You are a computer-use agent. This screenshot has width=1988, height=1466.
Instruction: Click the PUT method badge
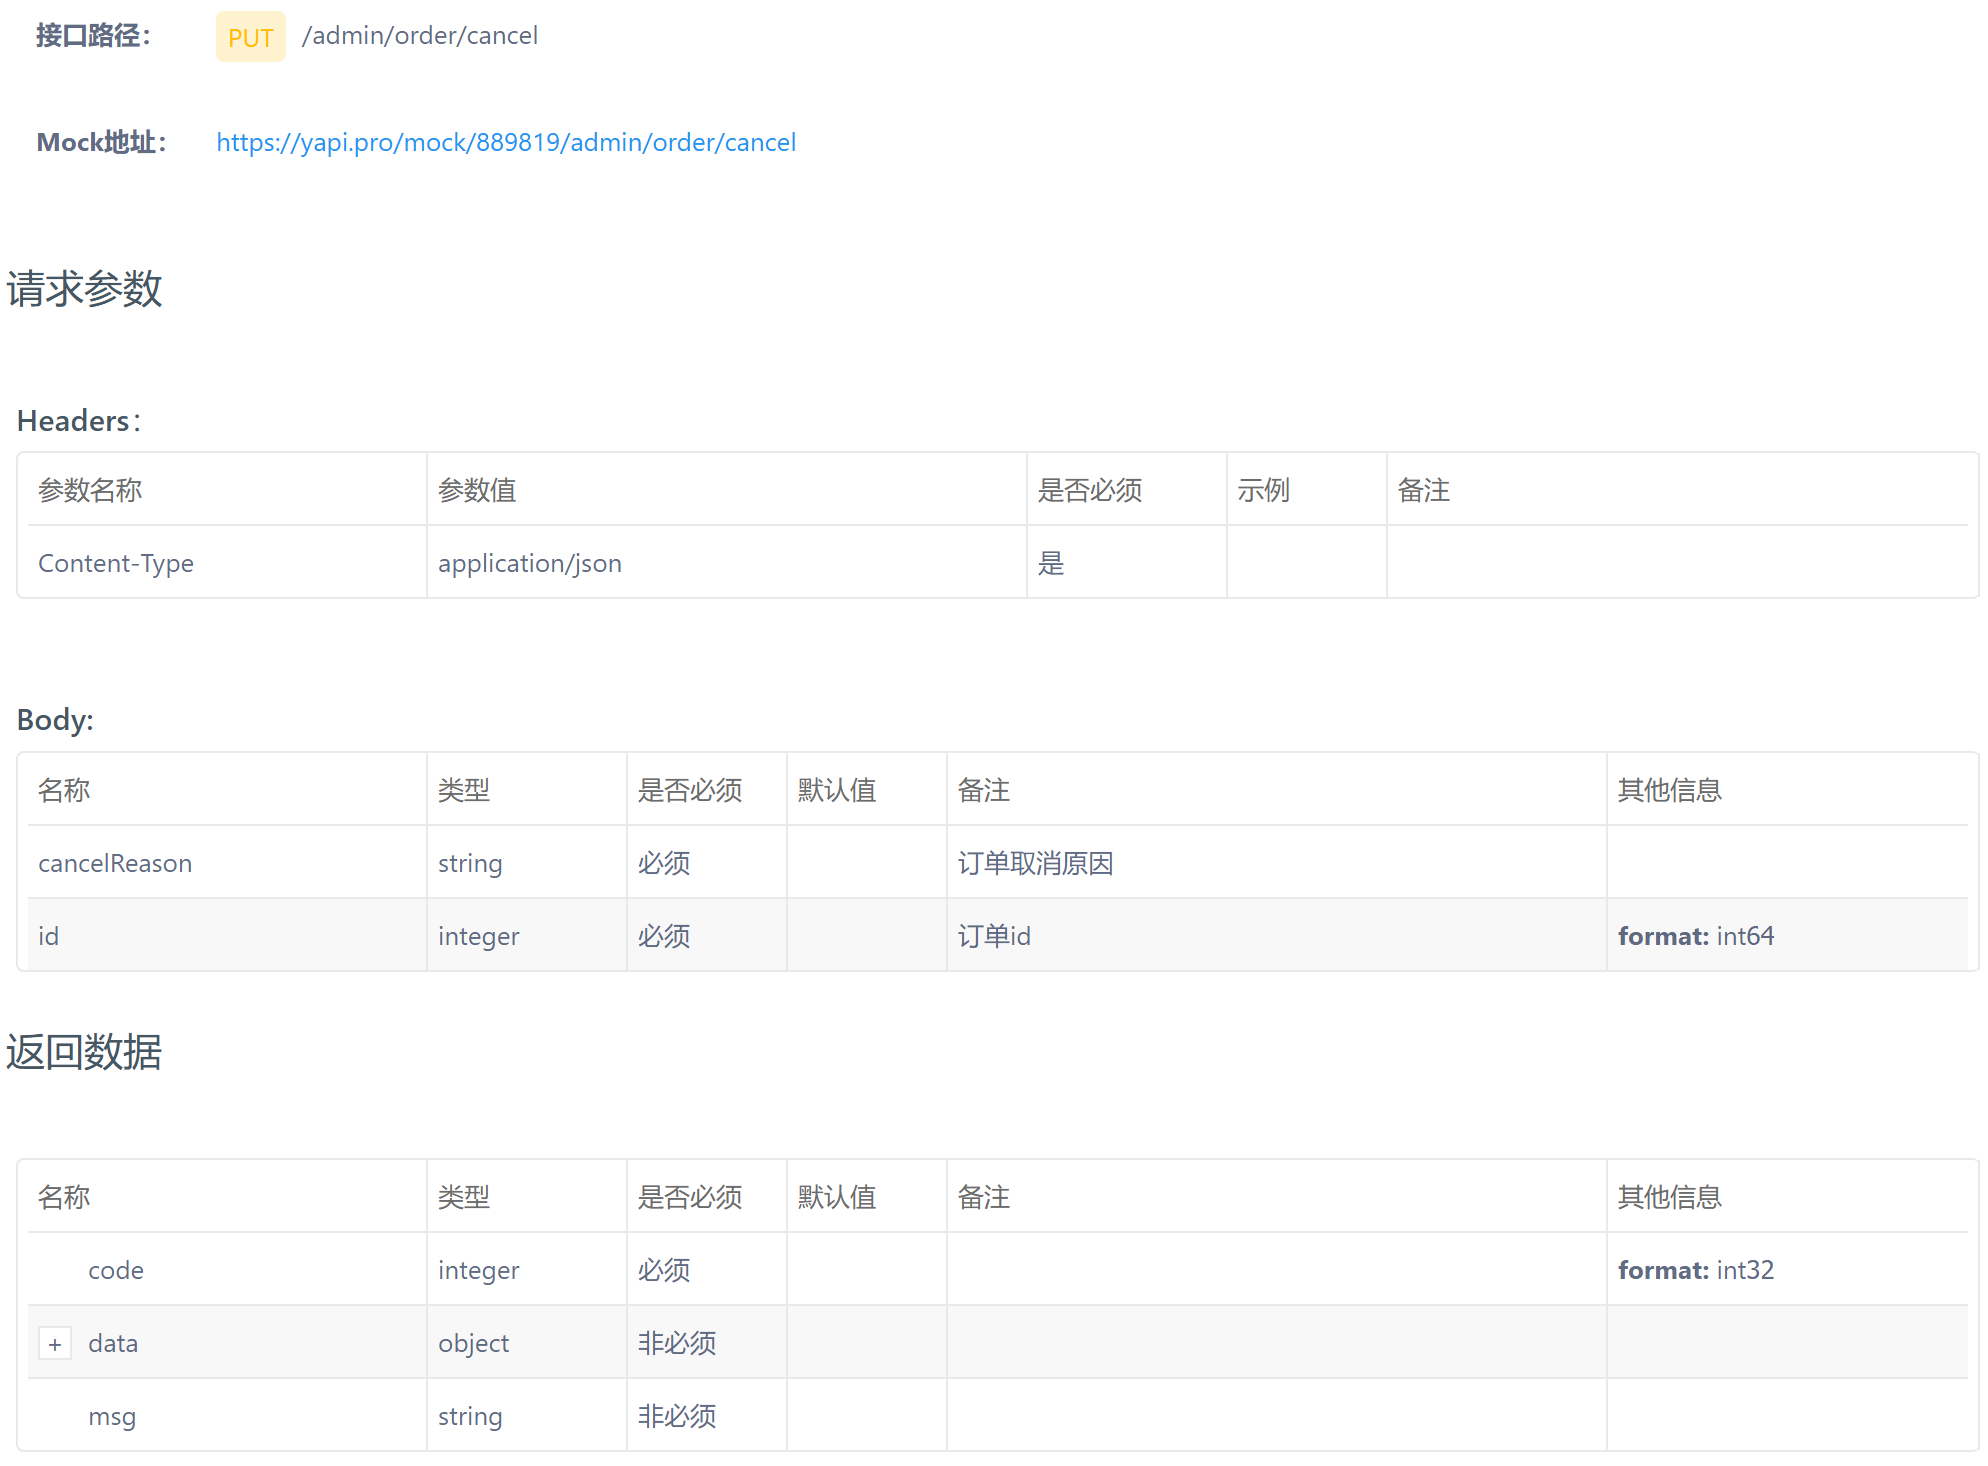(x=250, y=37)
